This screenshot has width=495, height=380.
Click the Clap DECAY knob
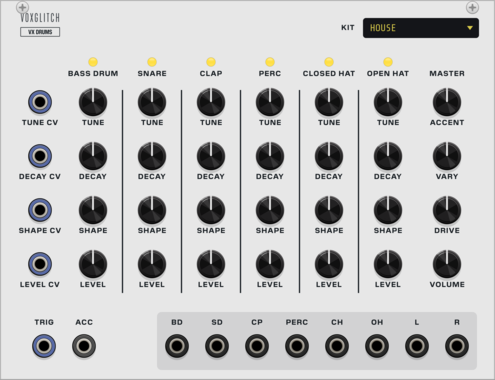point(211,156)
